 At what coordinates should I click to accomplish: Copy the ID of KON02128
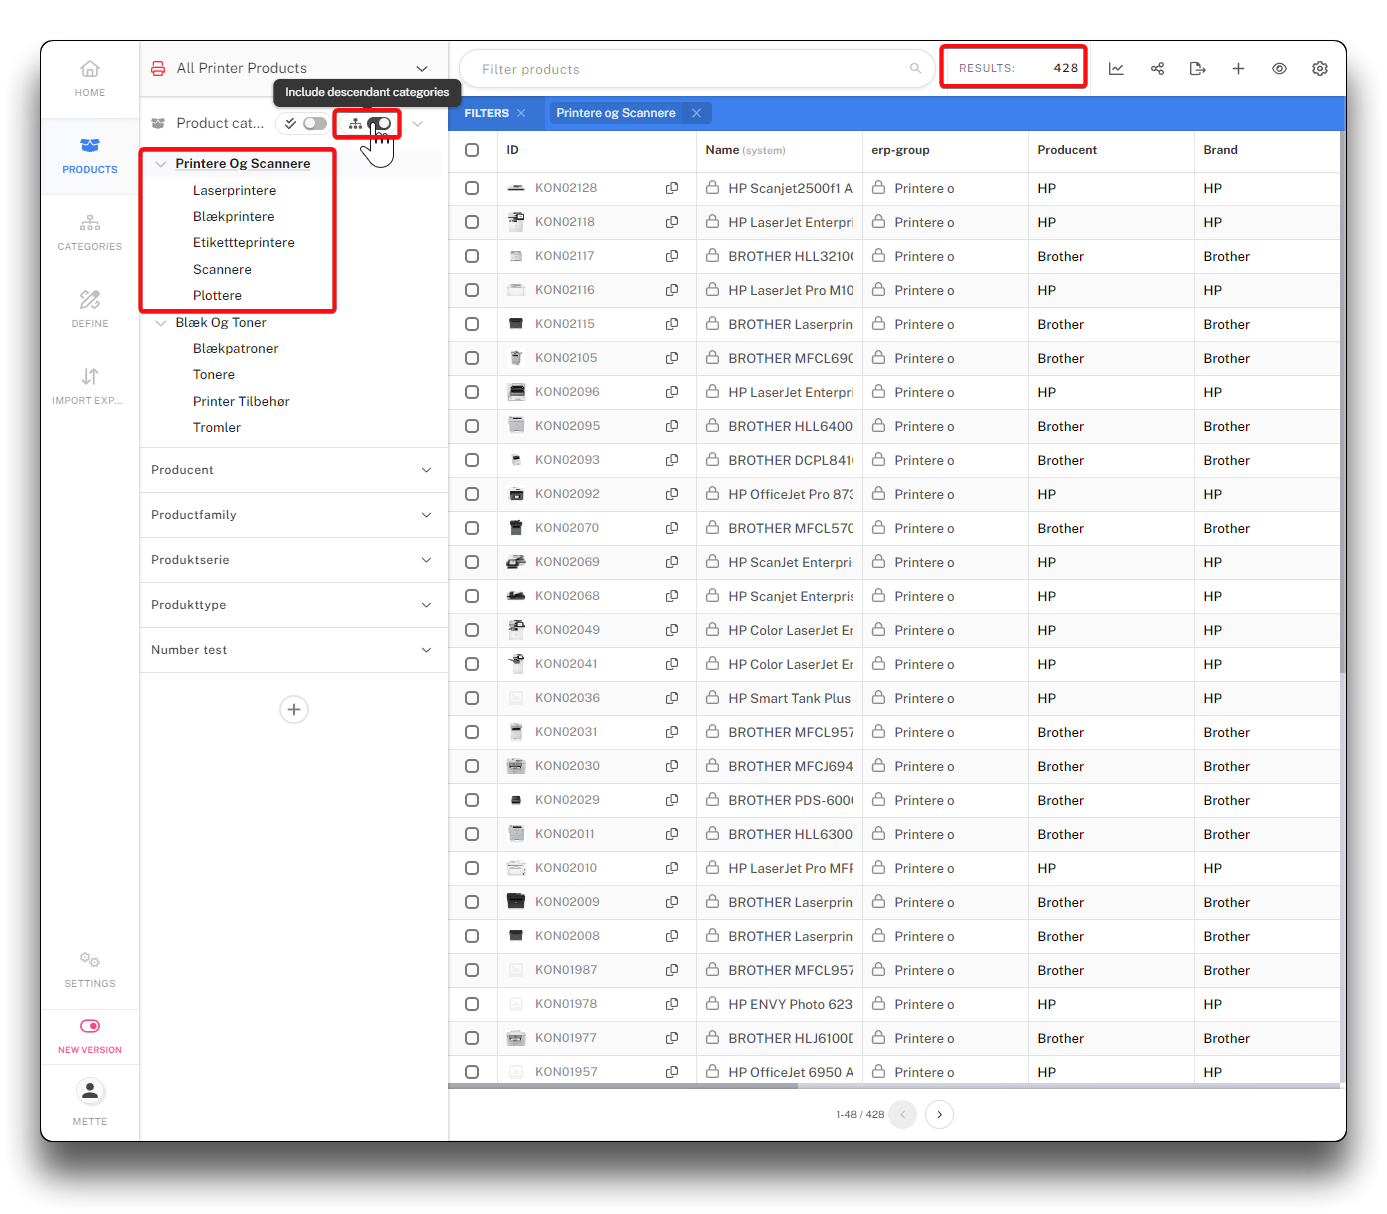click(x=672, y=188)
